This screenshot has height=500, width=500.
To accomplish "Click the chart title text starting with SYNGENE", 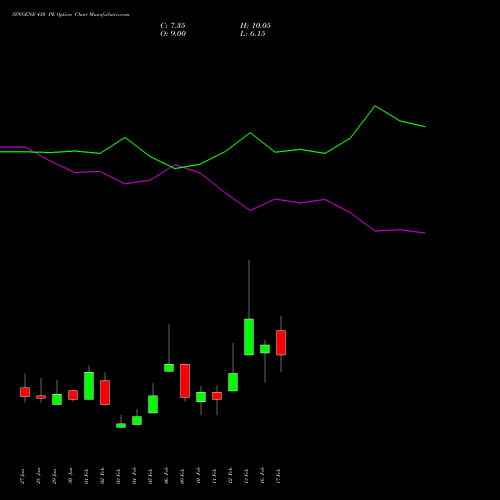I will (x=71, y=15).
